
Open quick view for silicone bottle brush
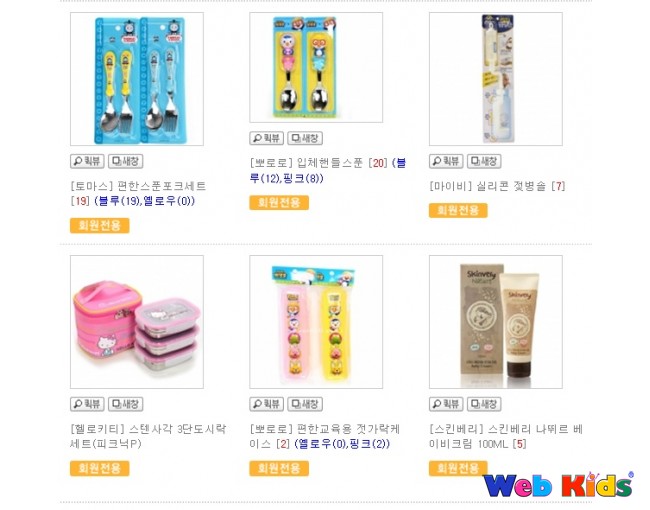tap(446, 161)
